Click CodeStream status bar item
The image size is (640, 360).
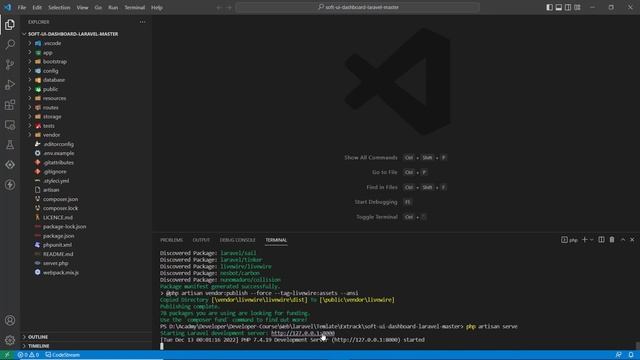pos(62,355)
